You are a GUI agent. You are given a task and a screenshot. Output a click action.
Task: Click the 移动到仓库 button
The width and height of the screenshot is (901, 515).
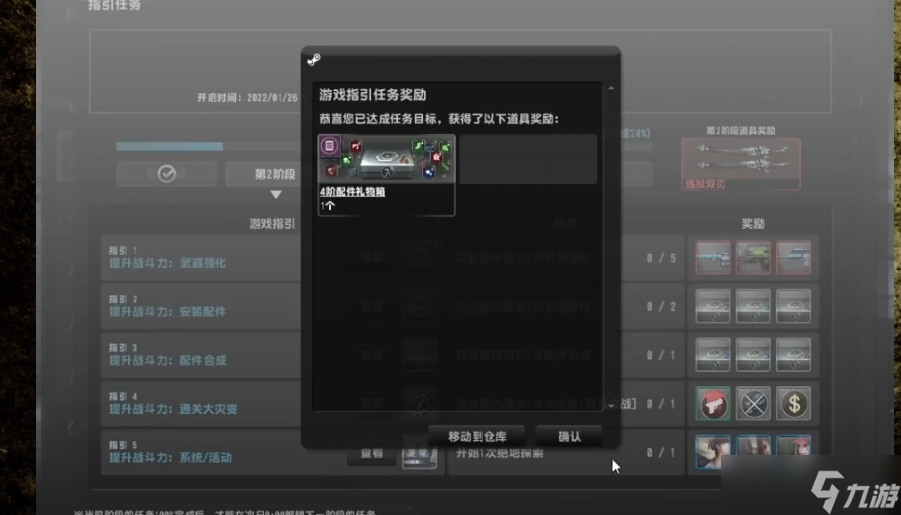[476, 437]
